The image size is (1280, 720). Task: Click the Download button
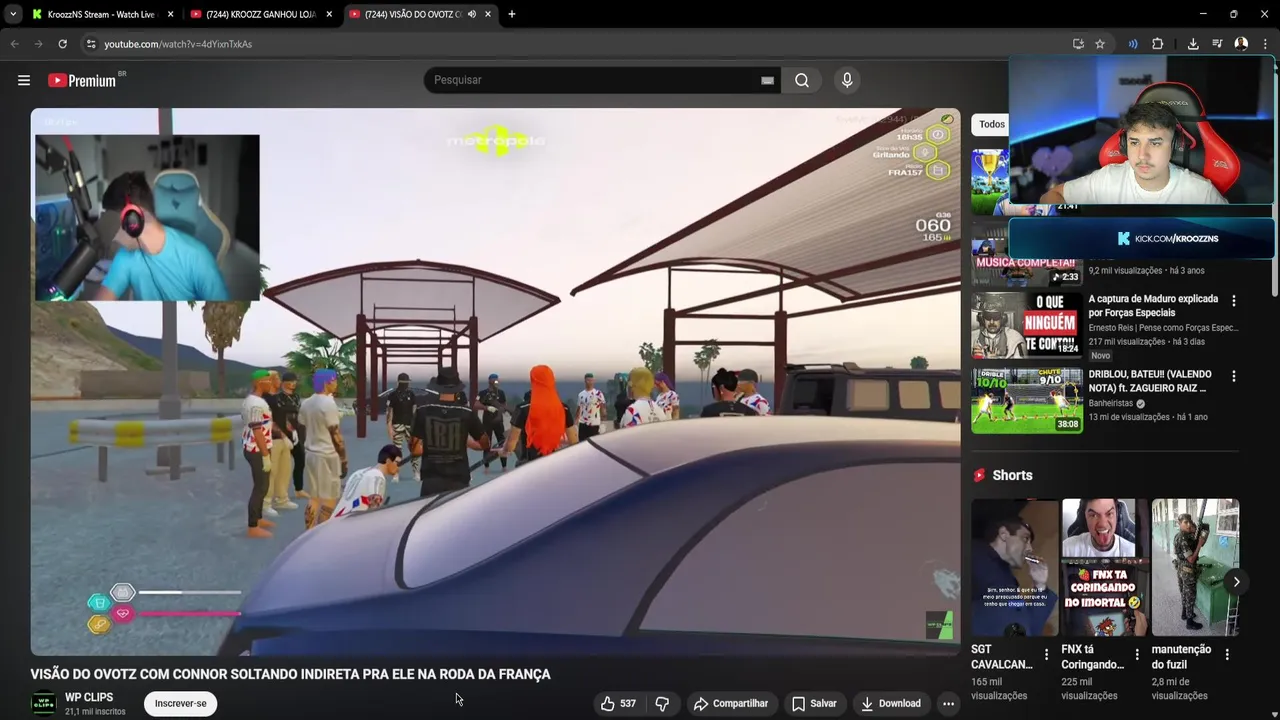tap(891, 703)
